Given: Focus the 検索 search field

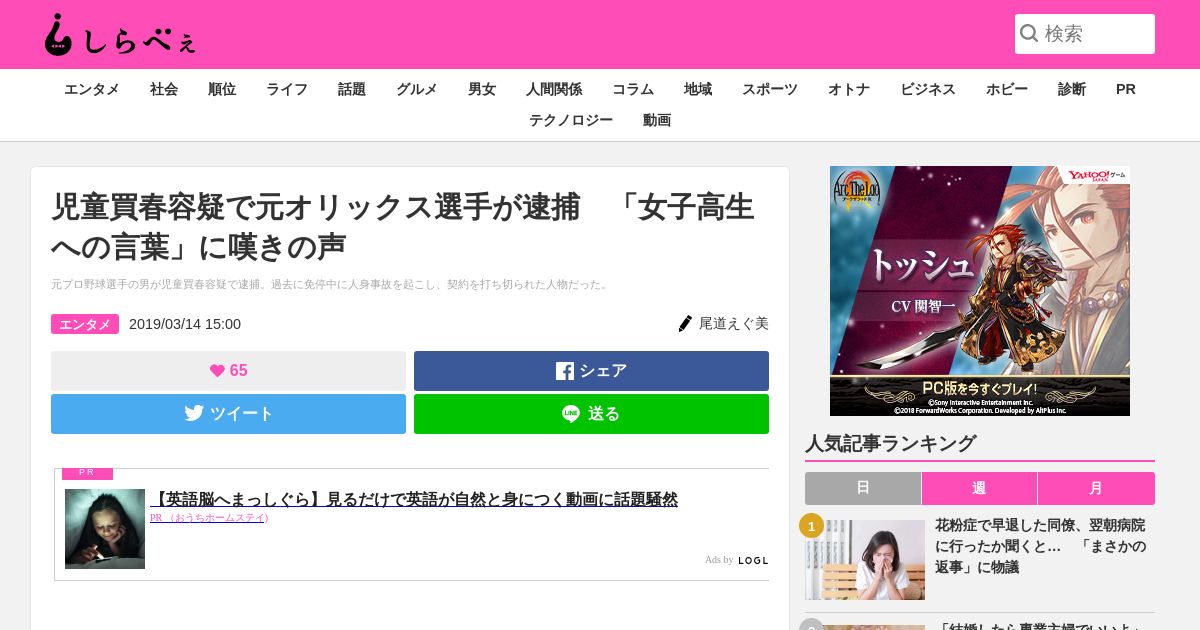Looking at the screenshot, I should (x=1085, y=34).
